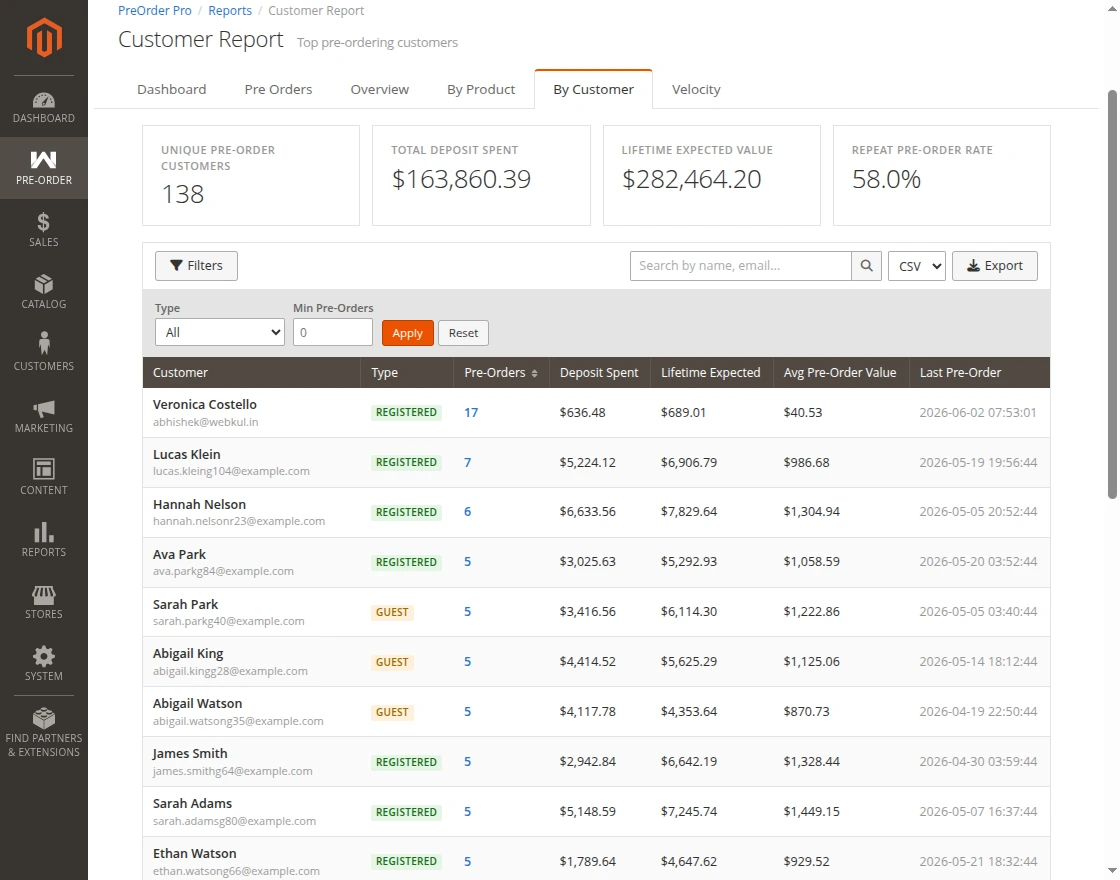Open Find Partners & Extensions
The width and height of the screenshot is (1120, 880).
click(44, 733)
